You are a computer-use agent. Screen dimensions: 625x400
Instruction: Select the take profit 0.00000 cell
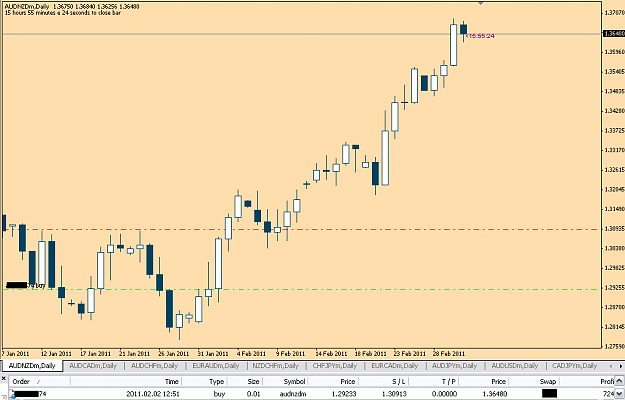click(x=444, y=394)
